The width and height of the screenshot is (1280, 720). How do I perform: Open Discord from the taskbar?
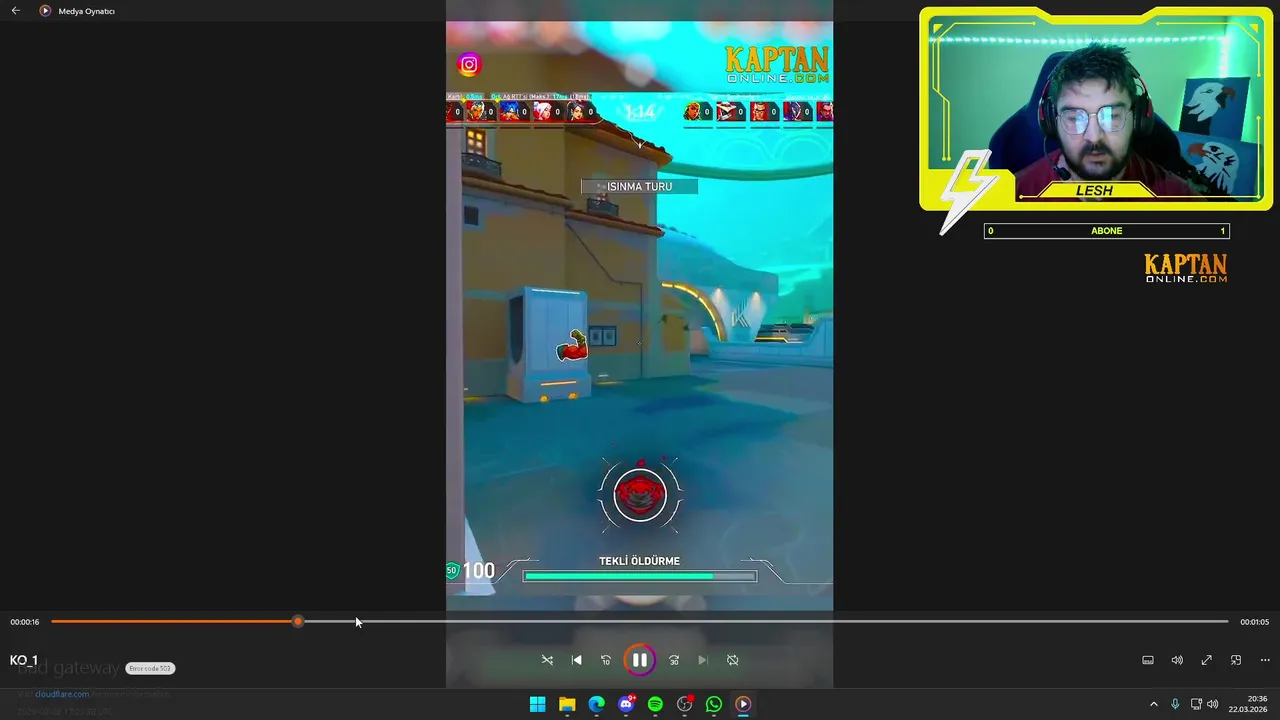[x=626, y=704]
